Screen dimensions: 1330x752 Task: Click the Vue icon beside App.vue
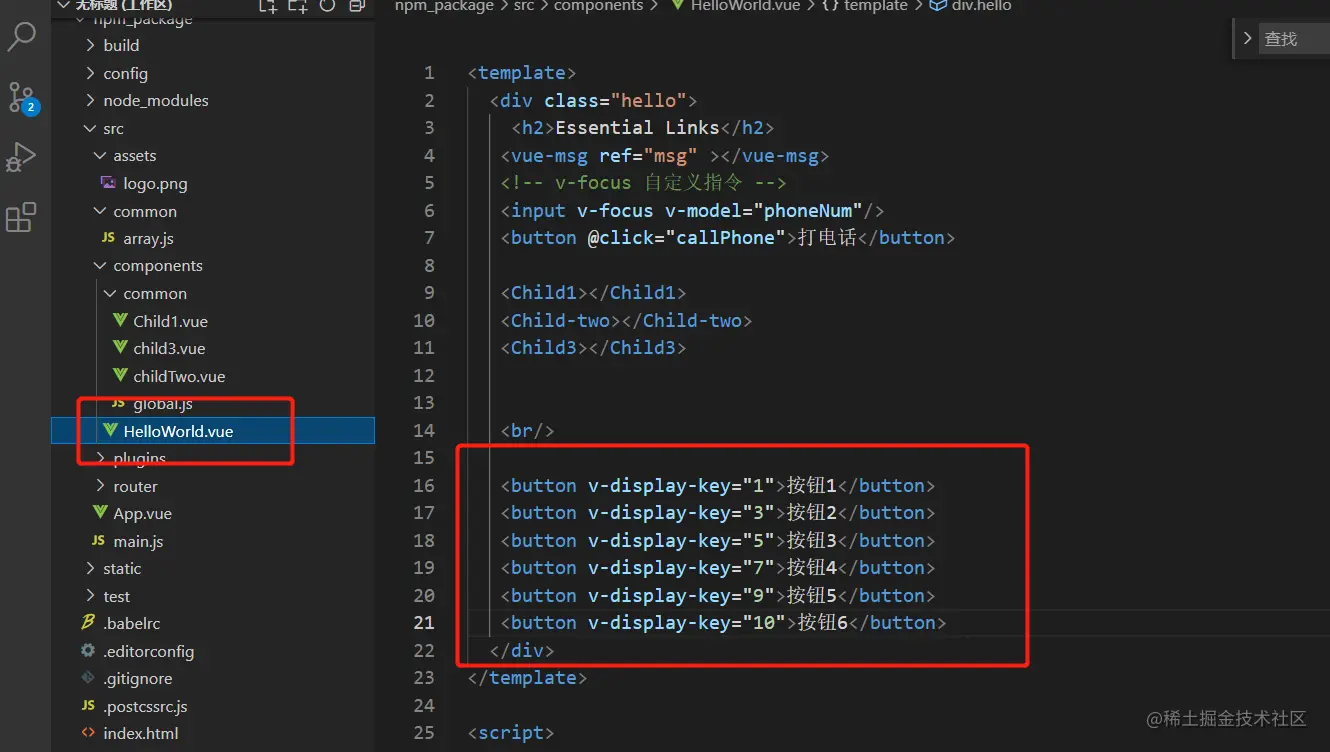click(100, 513)
